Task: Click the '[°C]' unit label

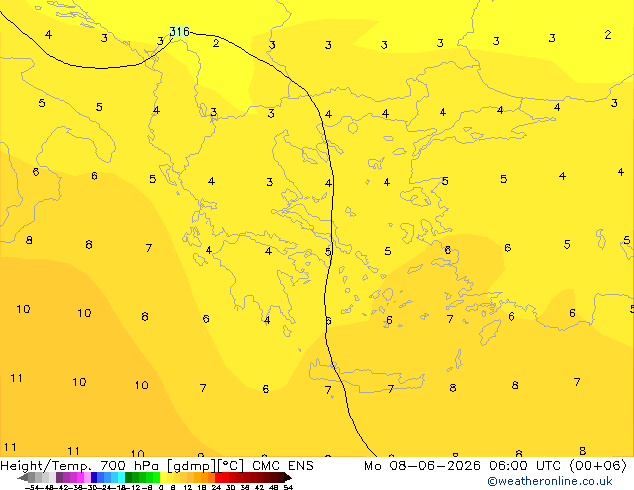Action: (x=230, y=466)
